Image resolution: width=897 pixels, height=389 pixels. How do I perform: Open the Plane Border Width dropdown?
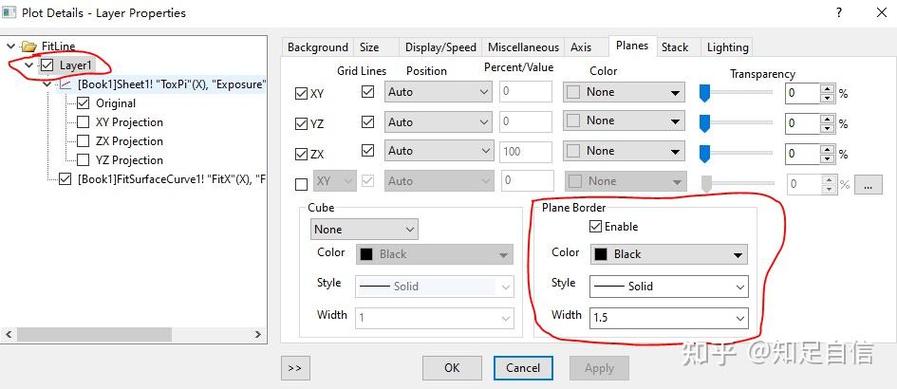pyautogui.click(x=669, y=317)
